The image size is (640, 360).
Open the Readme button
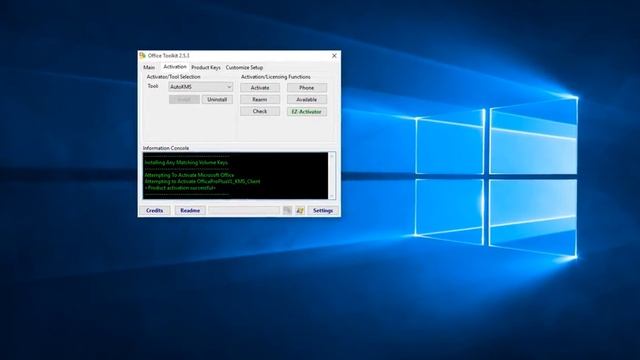[190, 210]
